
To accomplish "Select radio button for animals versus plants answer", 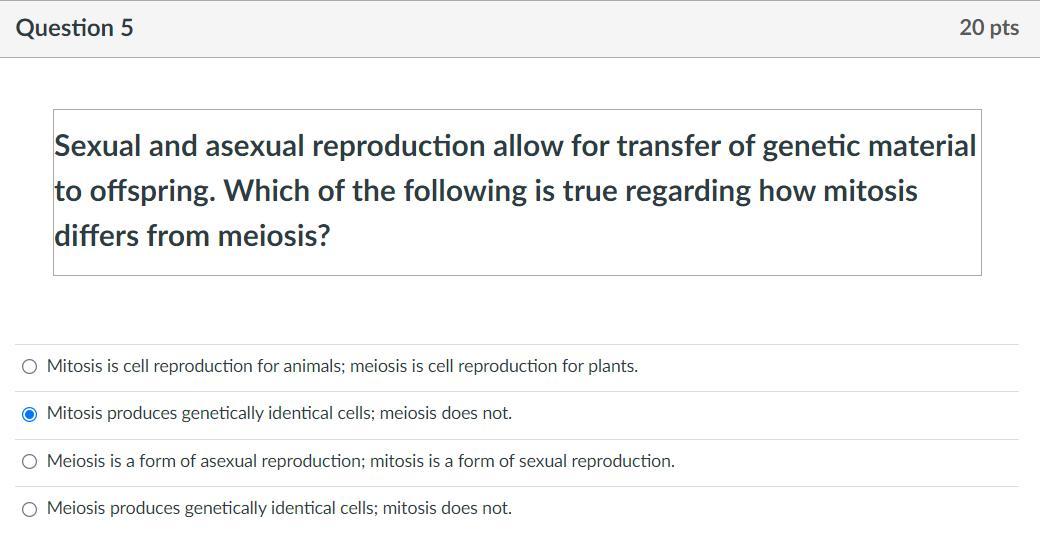I will coord(30,367).
